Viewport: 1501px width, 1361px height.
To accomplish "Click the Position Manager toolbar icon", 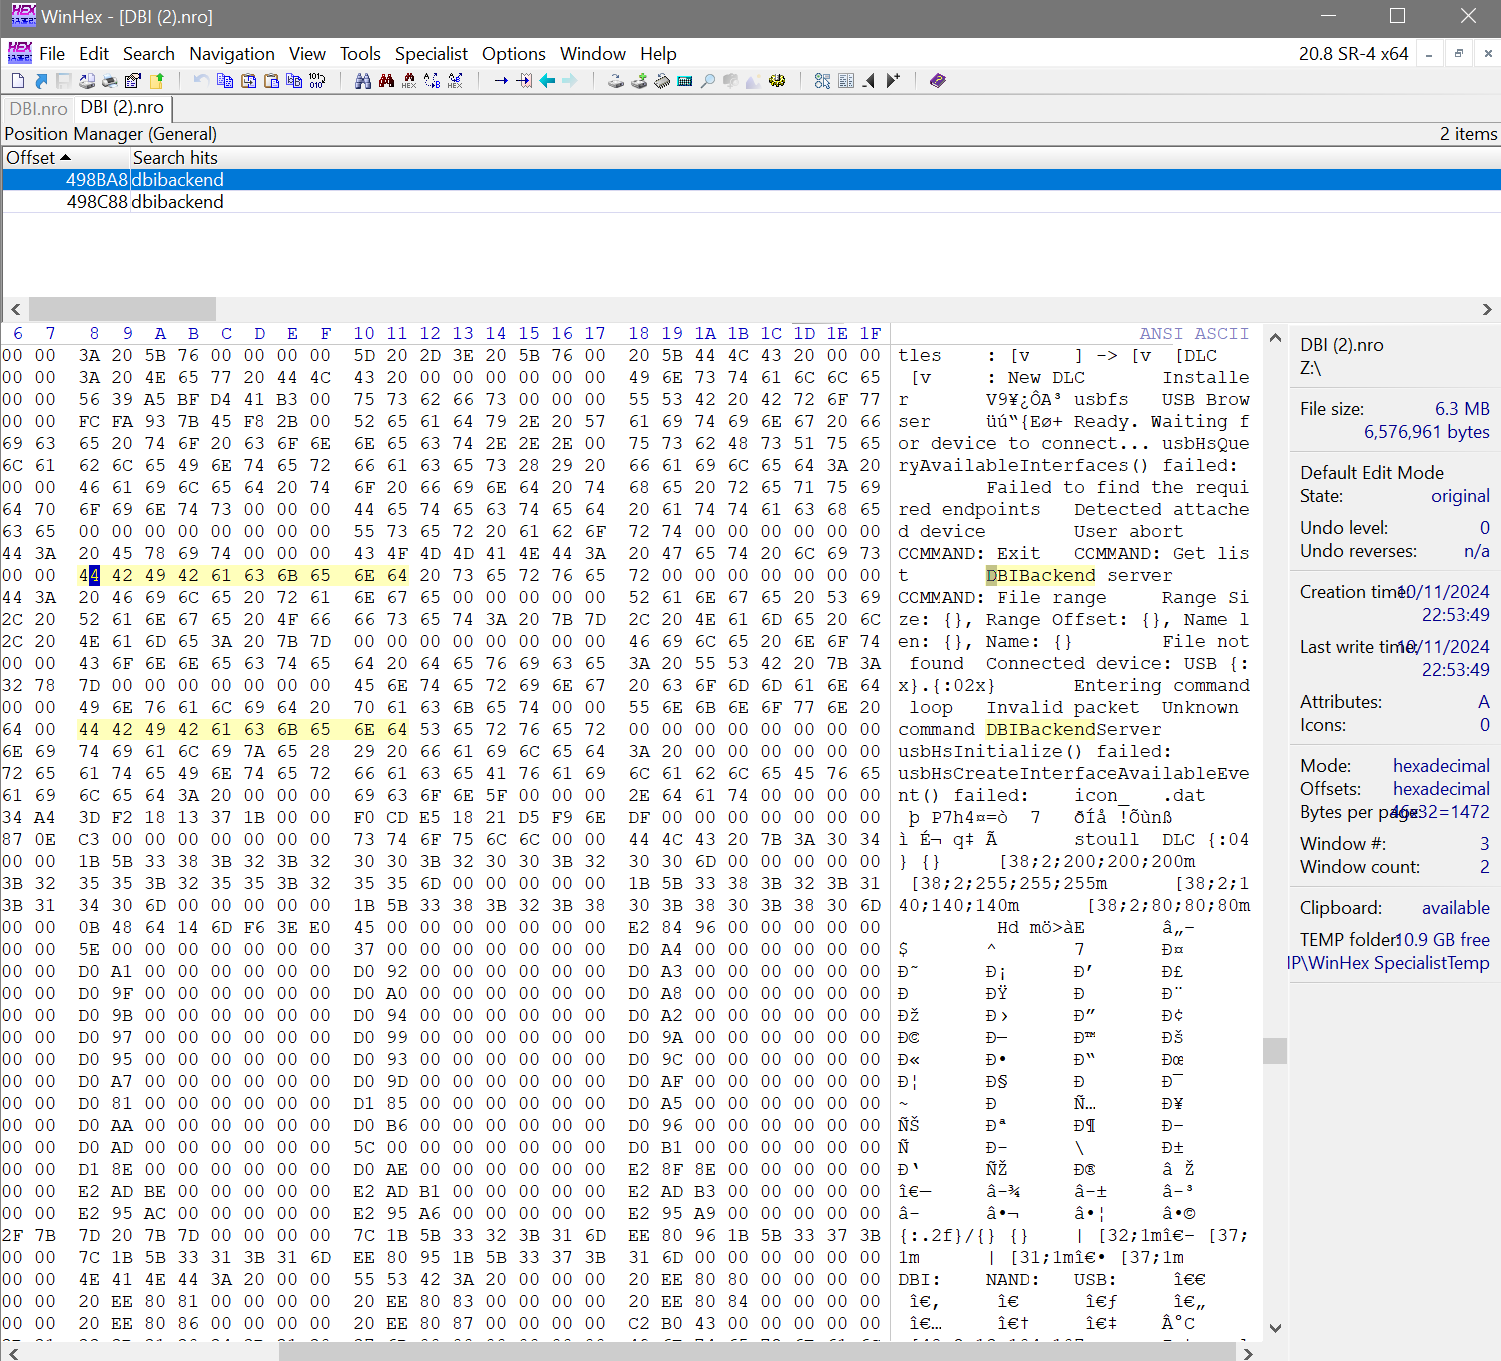I will pyautogui.click(x=823, y=81).
